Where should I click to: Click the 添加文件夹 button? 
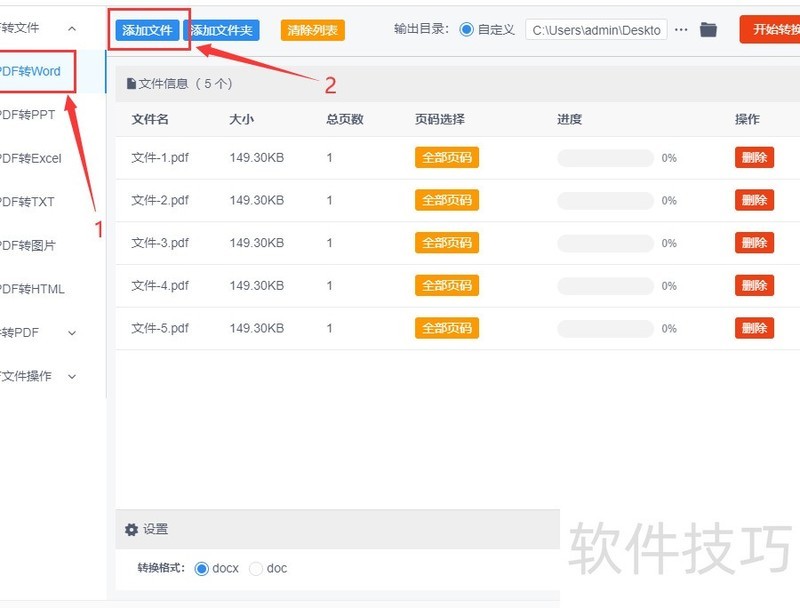point(222,30)
